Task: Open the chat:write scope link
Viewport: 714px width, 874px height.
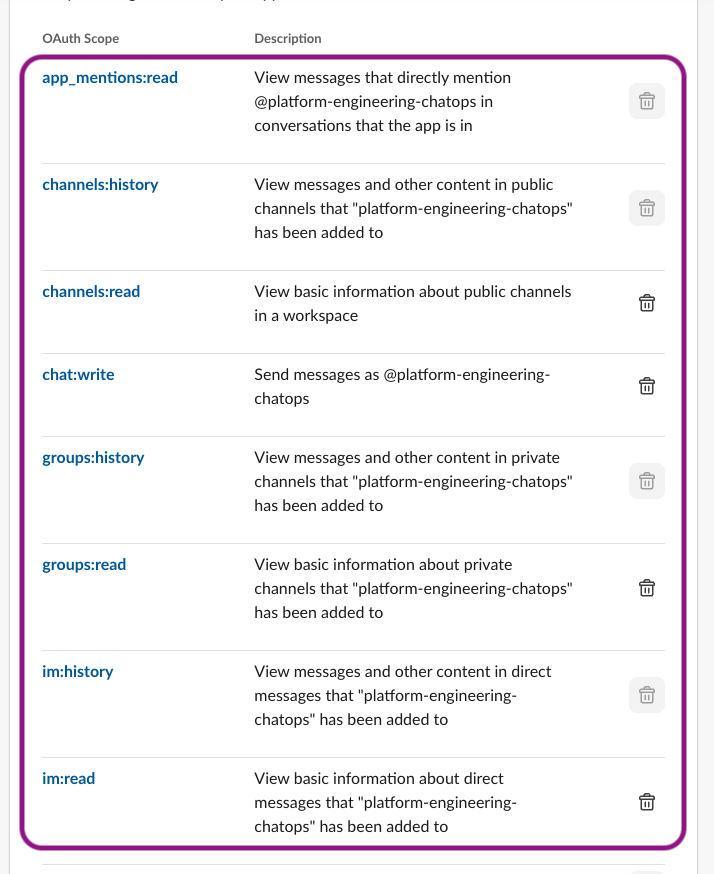Action: click(78, 374)
